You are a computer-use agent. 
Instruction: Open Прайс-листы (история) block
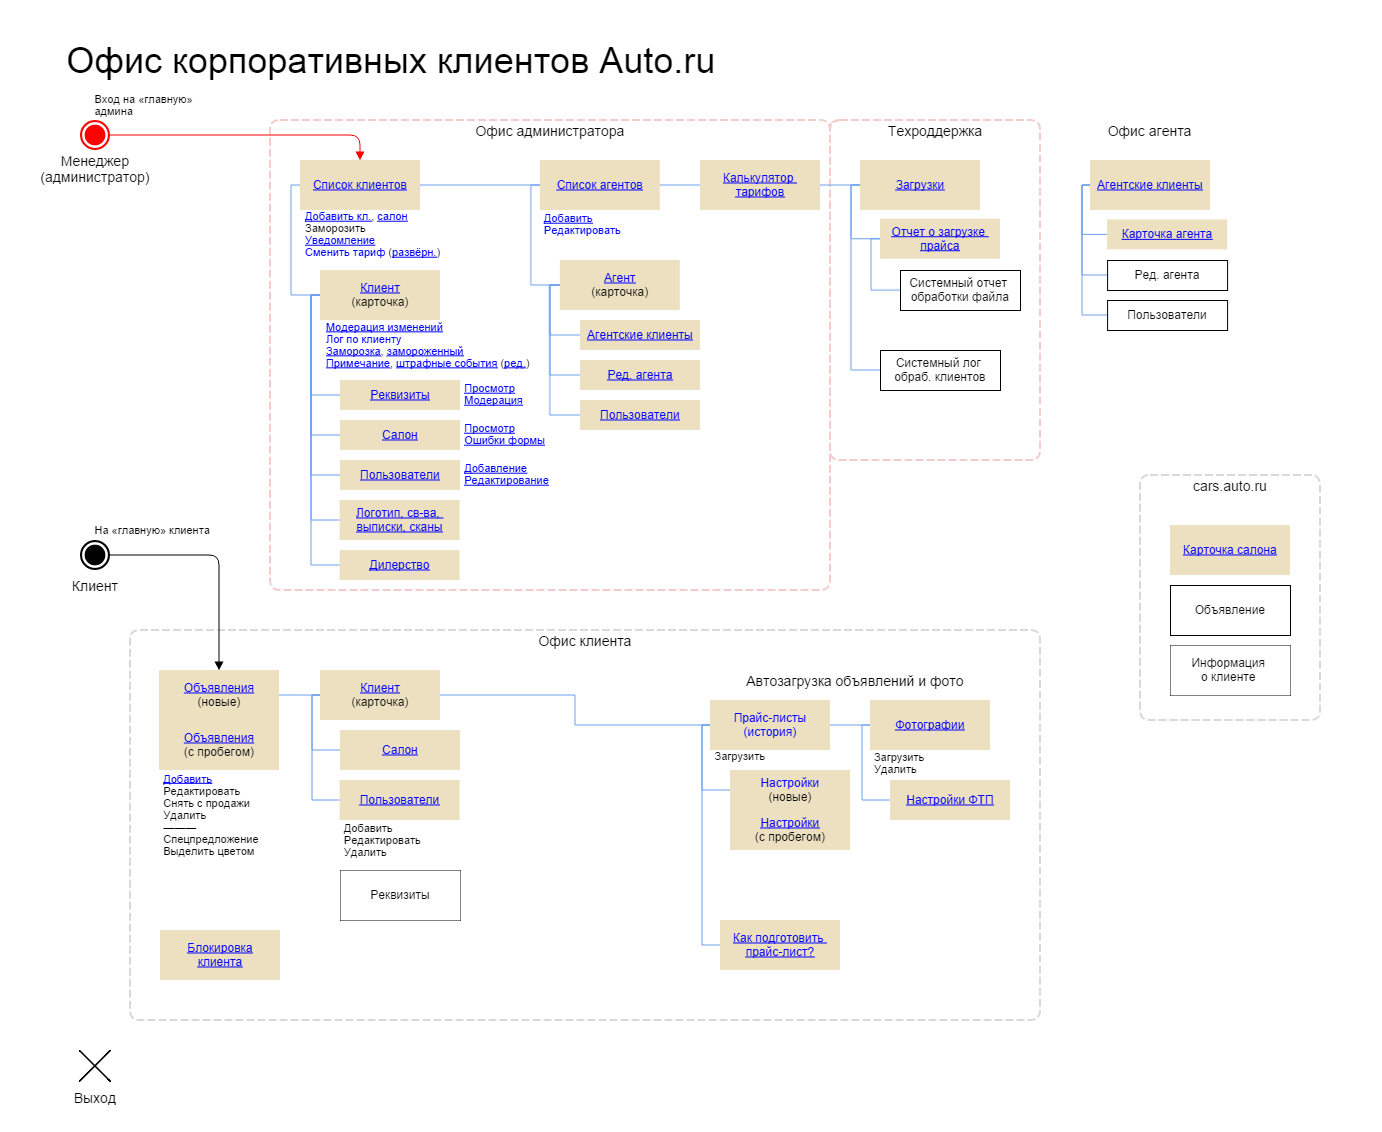pos(770,725)
